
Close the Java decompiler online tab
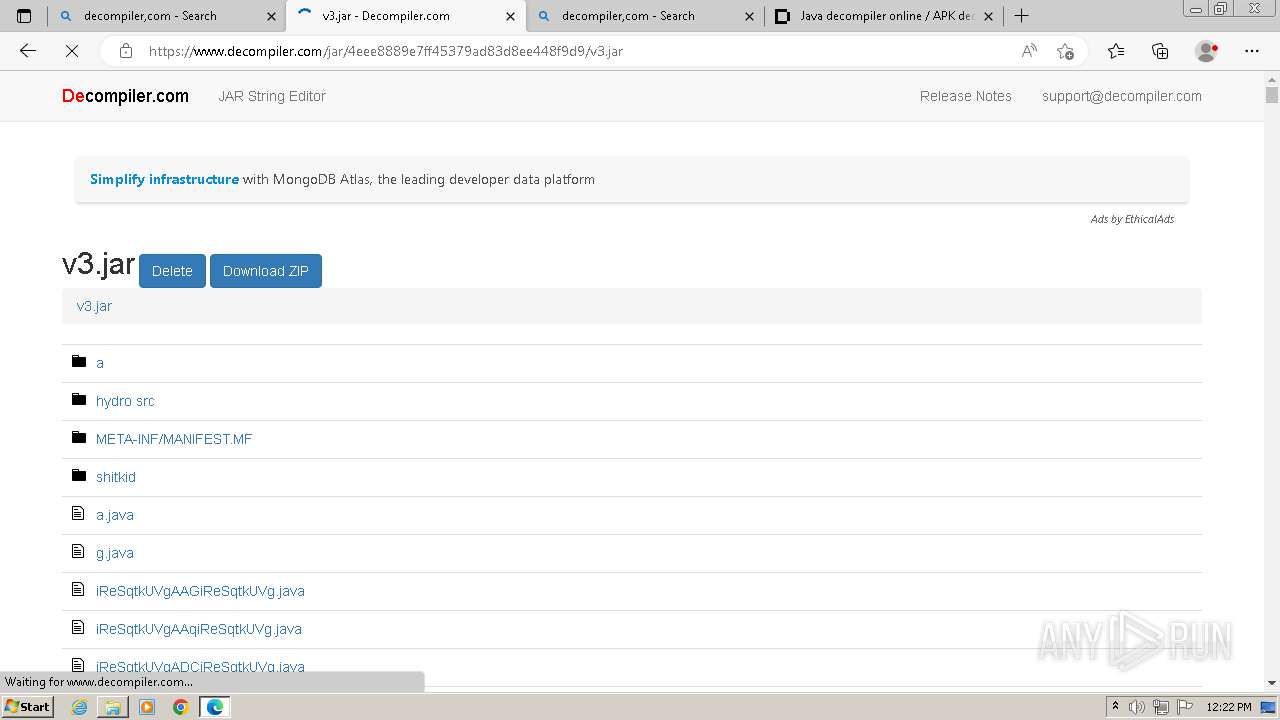pyautogui.click(x=989, y=16)
